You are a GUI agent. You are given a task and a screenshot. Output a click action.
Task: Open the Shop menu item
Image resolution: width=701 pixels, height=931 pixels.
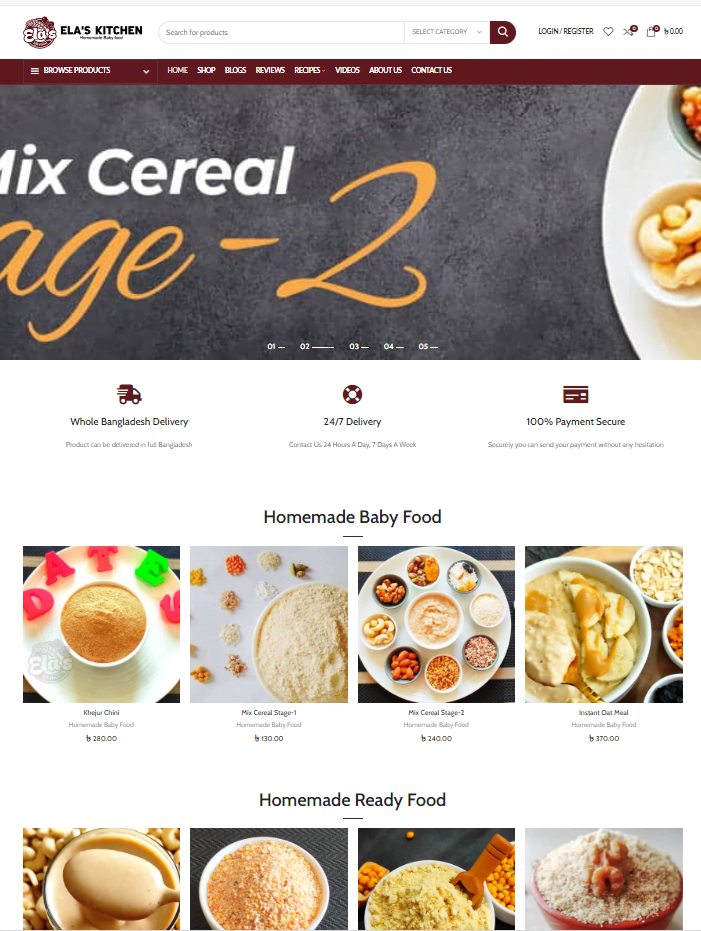[x=206, y=70]
